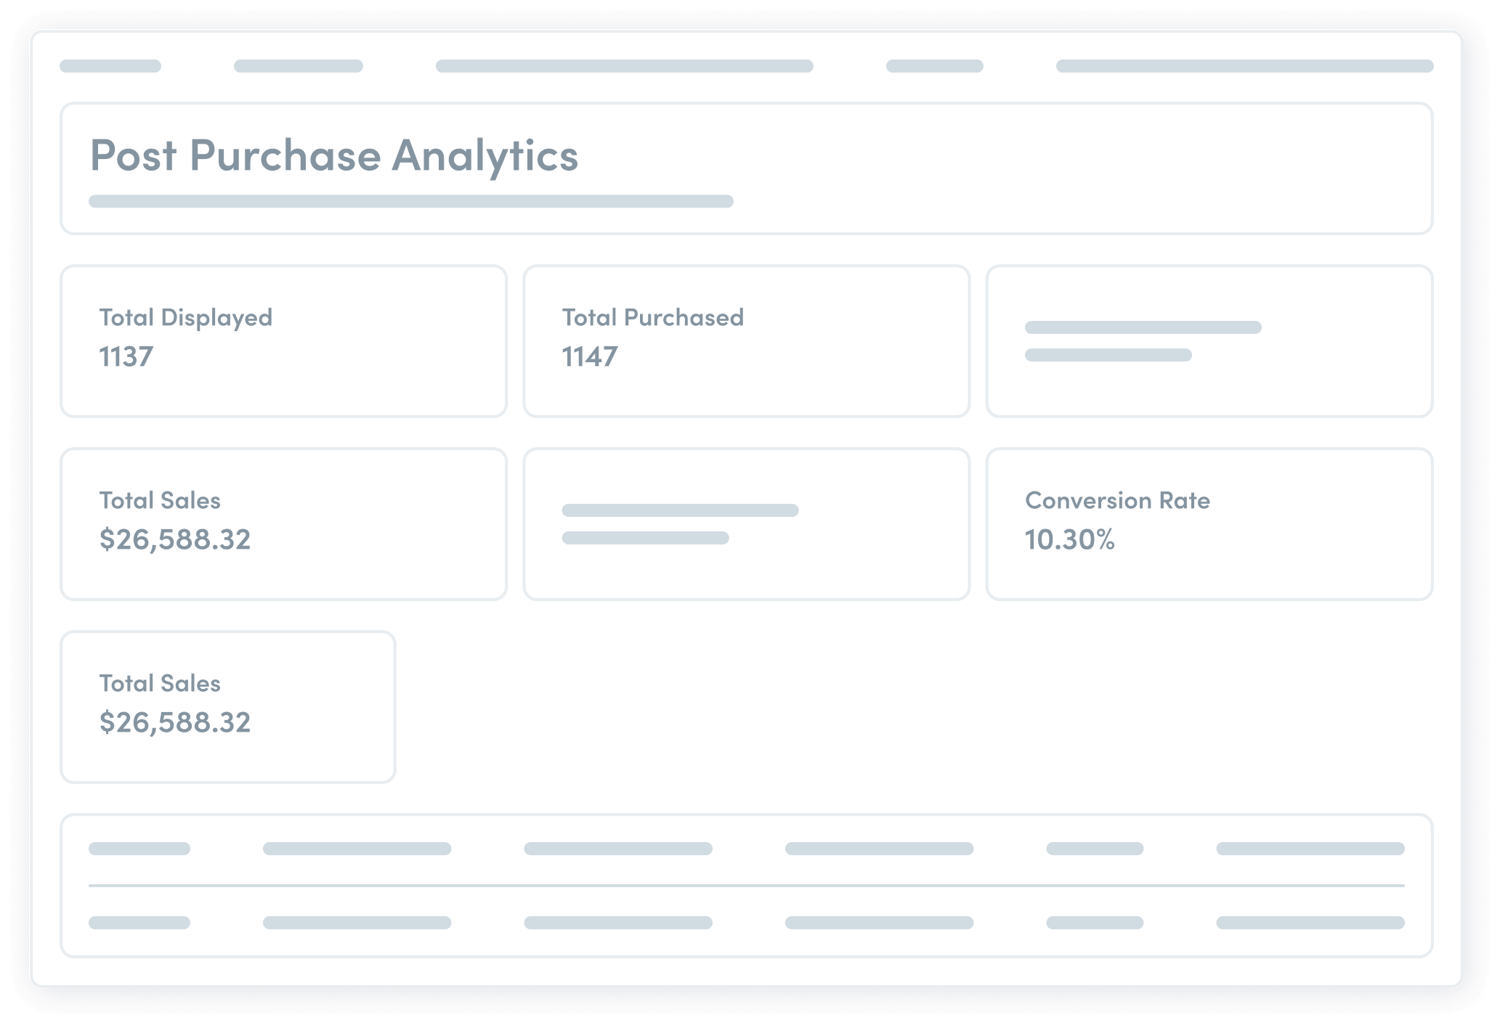Image resolution: width=1500 pixels, height=1025 pixels.
Task: Select the second navigation placeholder
Action: click(x=297, y=66)
